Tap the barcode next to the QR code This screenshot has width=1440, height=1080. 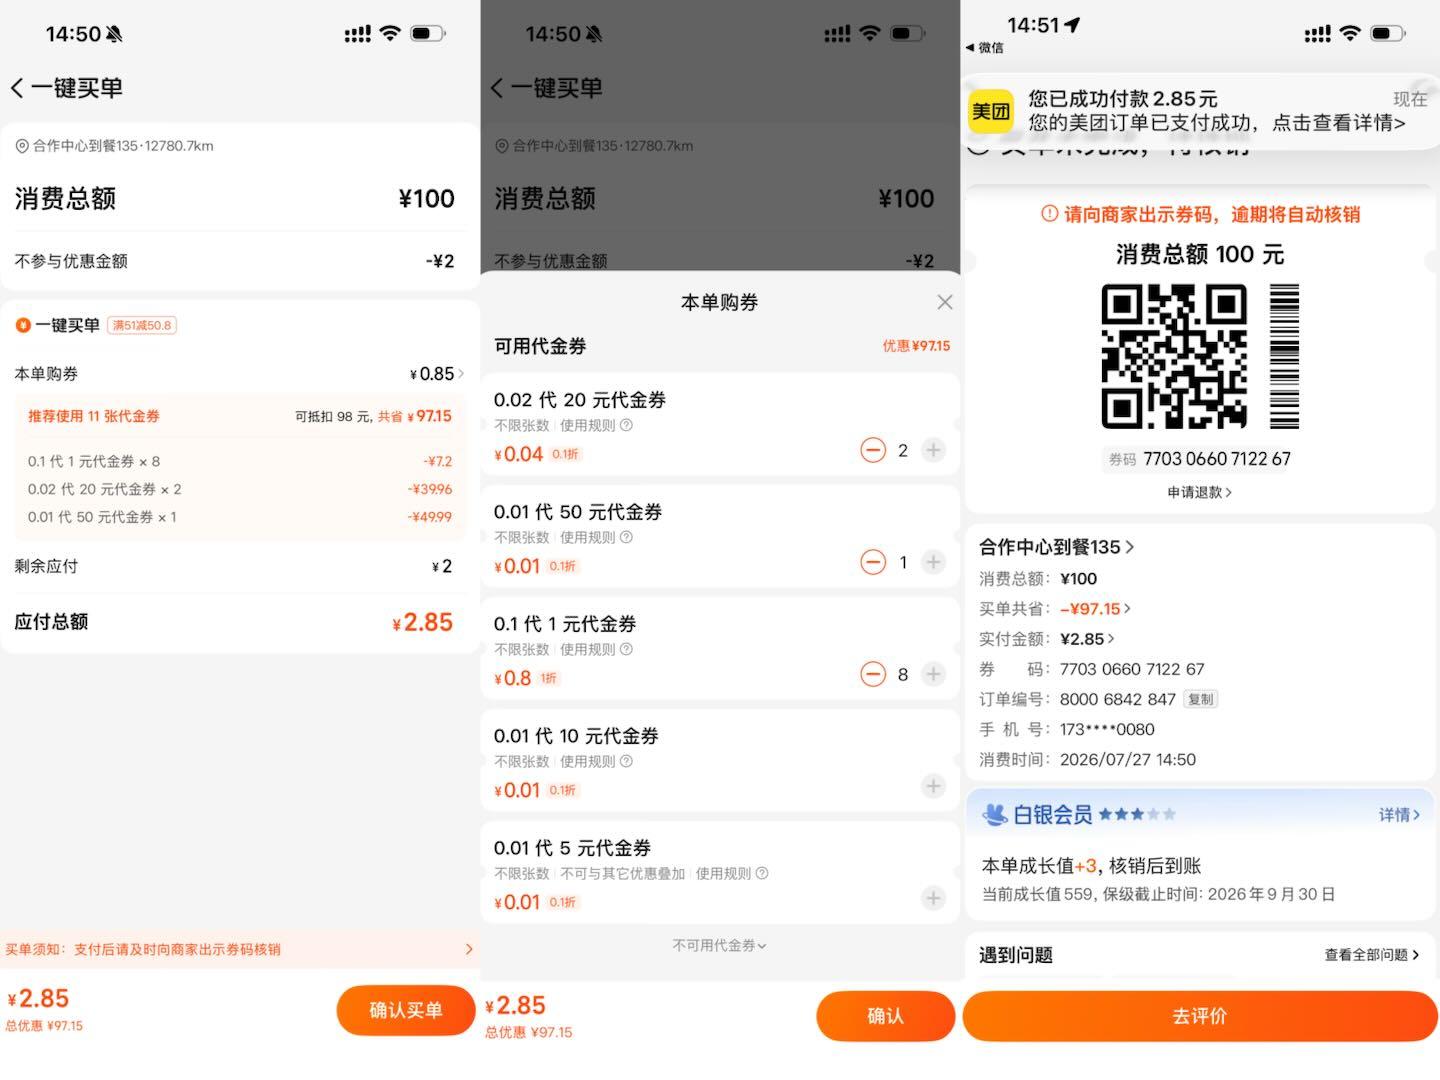pos(1284,356)
